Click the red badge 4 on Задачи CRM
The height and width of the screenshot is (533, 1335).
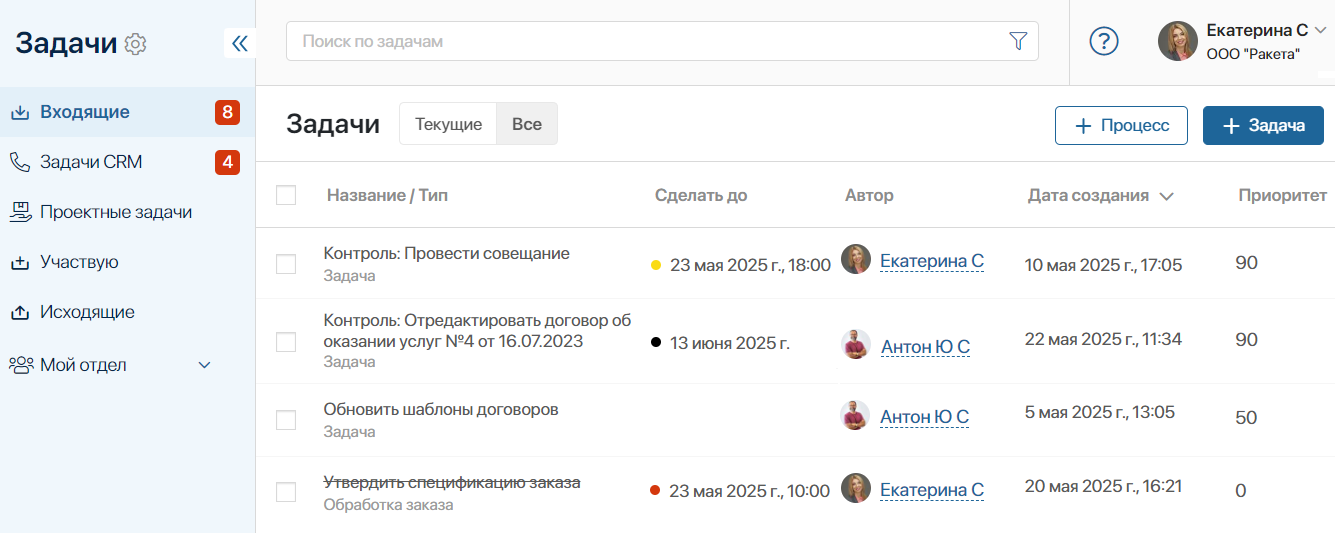(227, 162)
